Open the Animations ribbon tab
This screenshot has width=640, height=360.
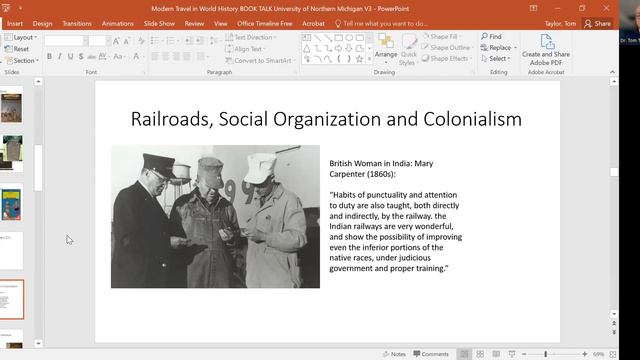(x=118, y=24)
